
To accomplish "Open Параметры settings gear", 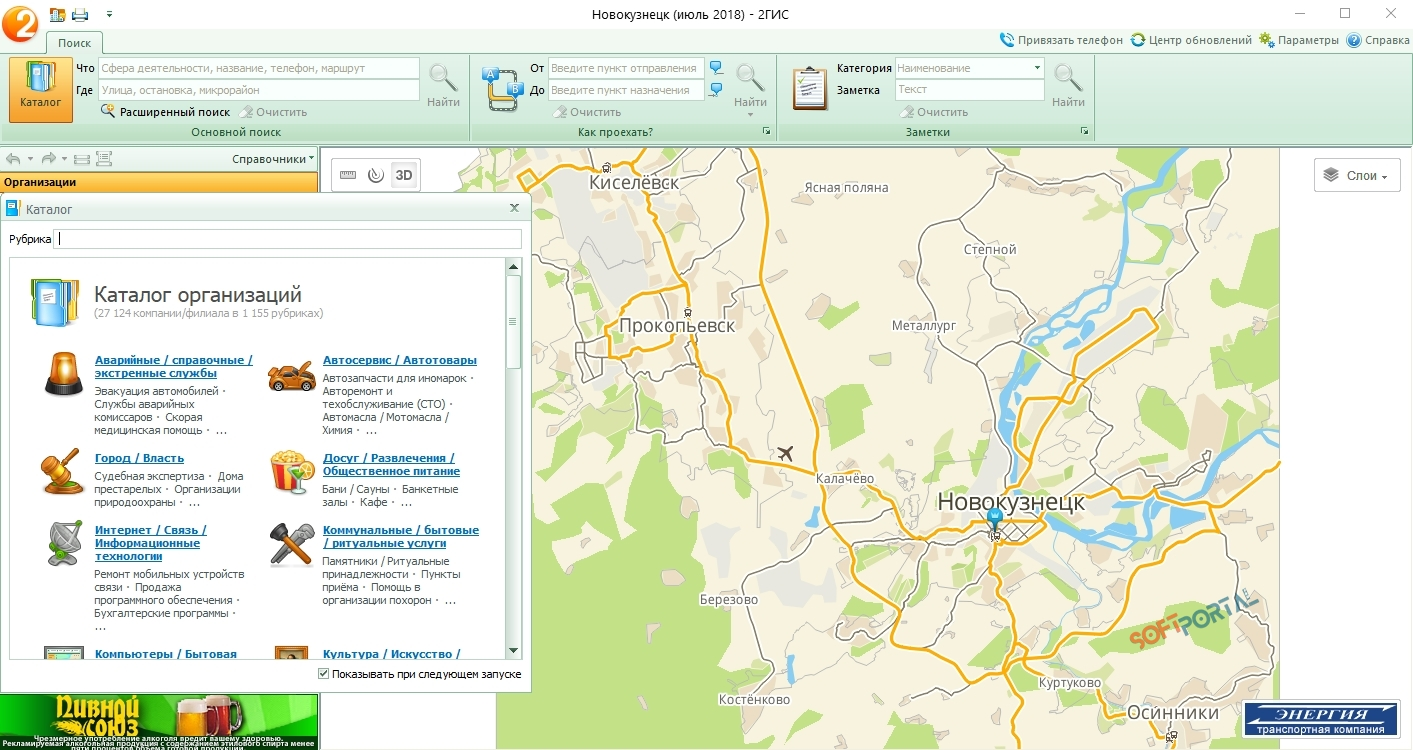I will pyautogui.click(x=1298, y=40).
